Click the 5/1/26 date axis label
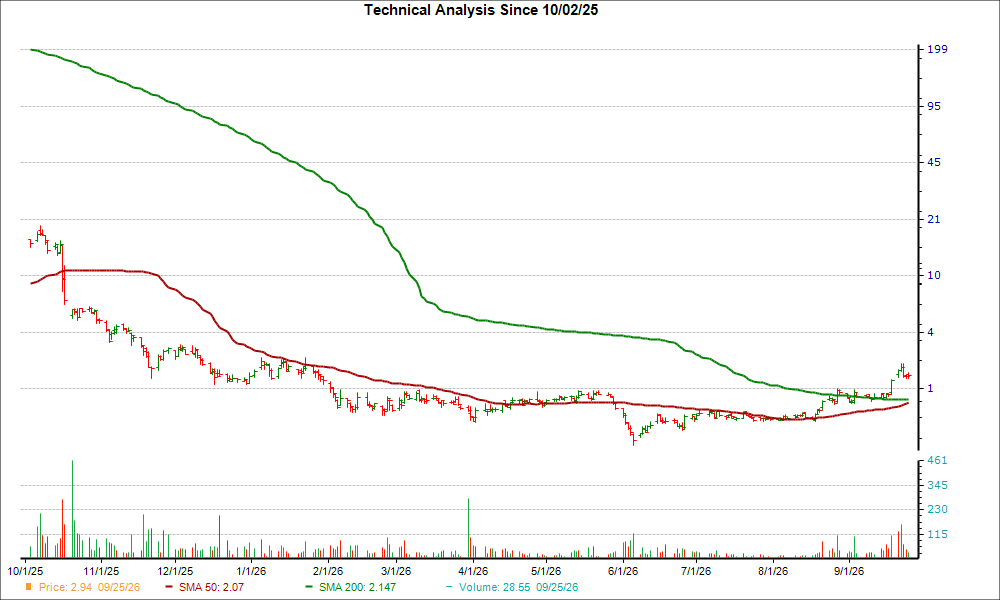 [x=546, y=571]
